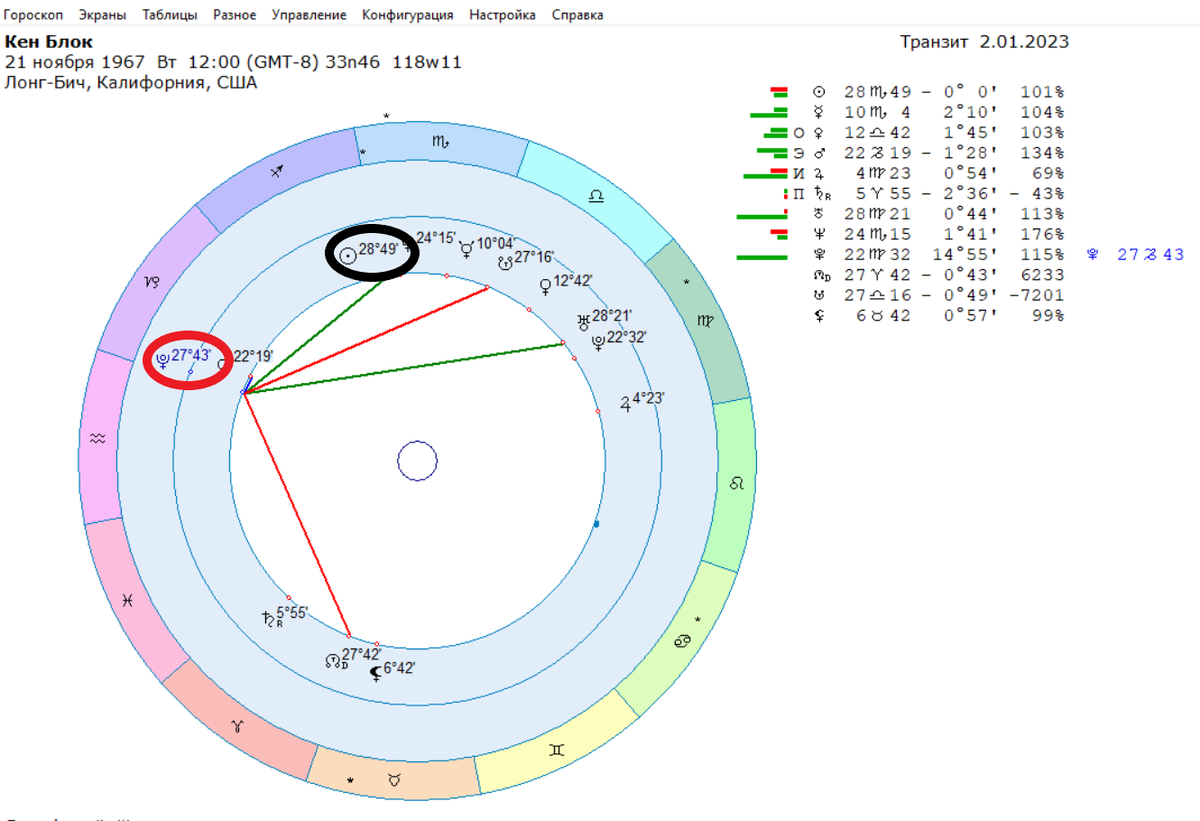Open the Гороскоп menu
The width and height of the screenshot is (1200, 821).
coord(35,15)
